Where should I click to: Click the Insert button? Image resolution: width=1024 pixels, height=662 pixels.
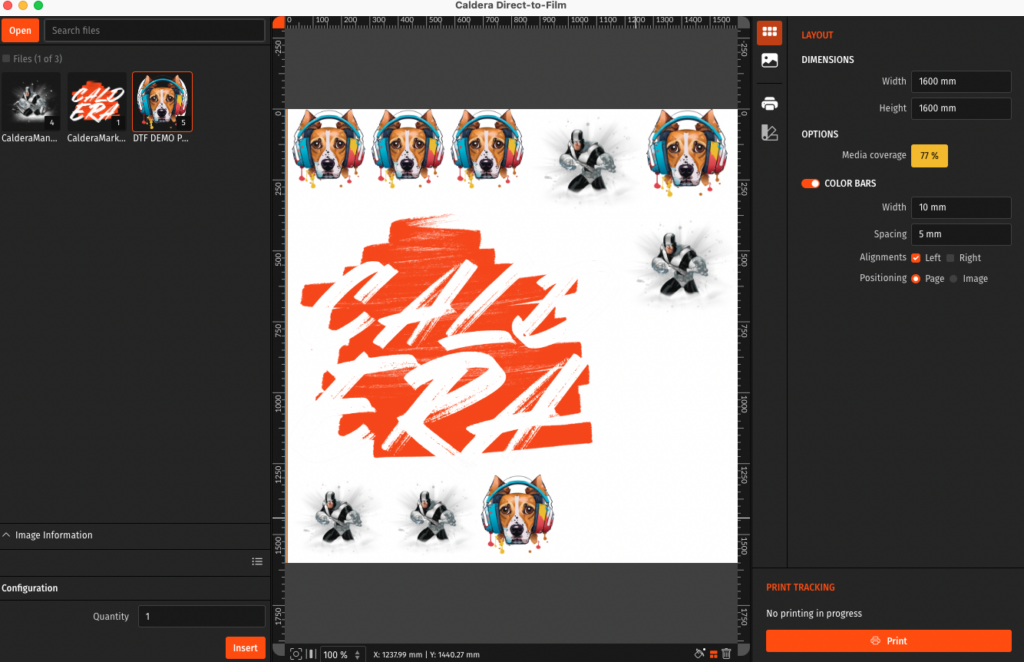[x=246, y=648]
